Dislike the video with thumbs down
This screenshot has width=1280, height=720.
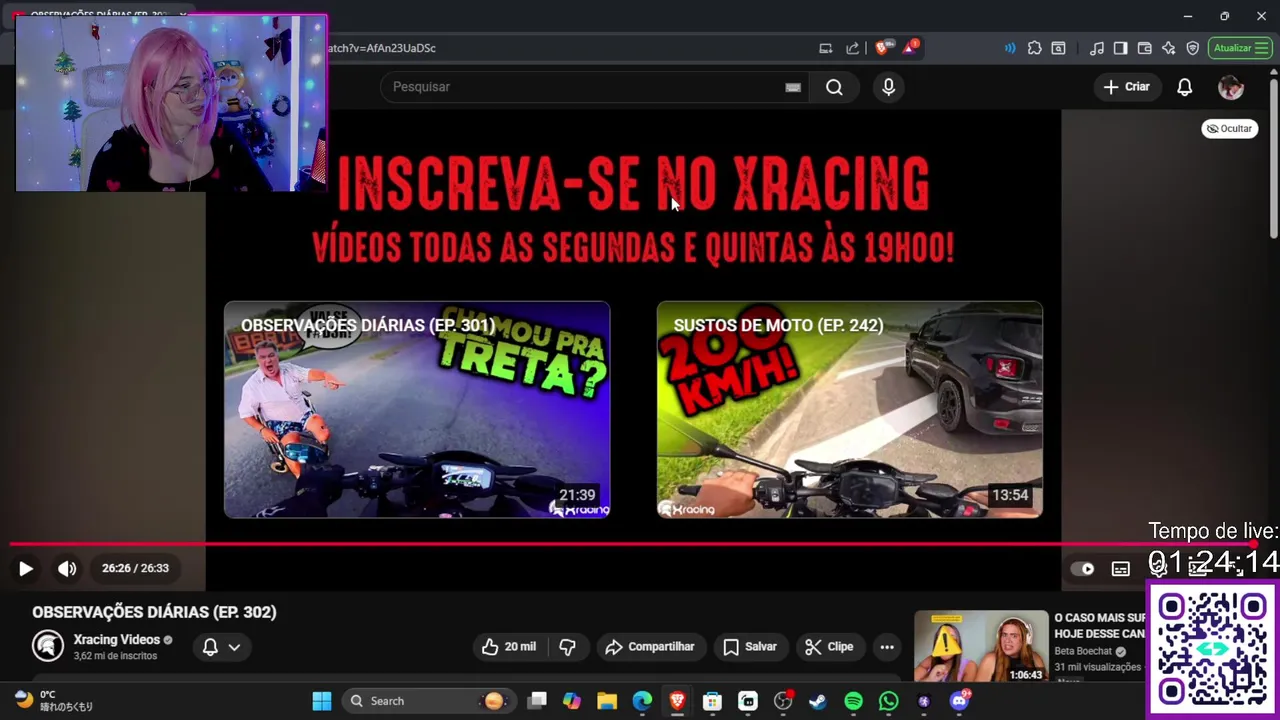[567, 647]
